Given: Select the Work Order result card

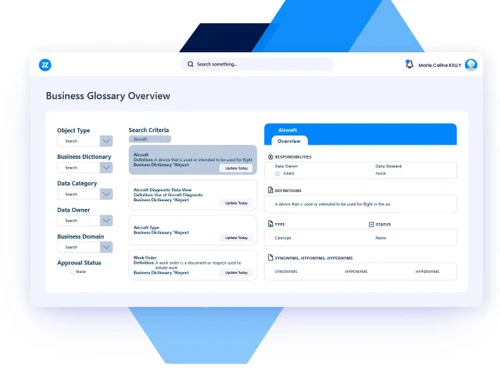Looking at the screenshot, I should (x=193, y=265).
